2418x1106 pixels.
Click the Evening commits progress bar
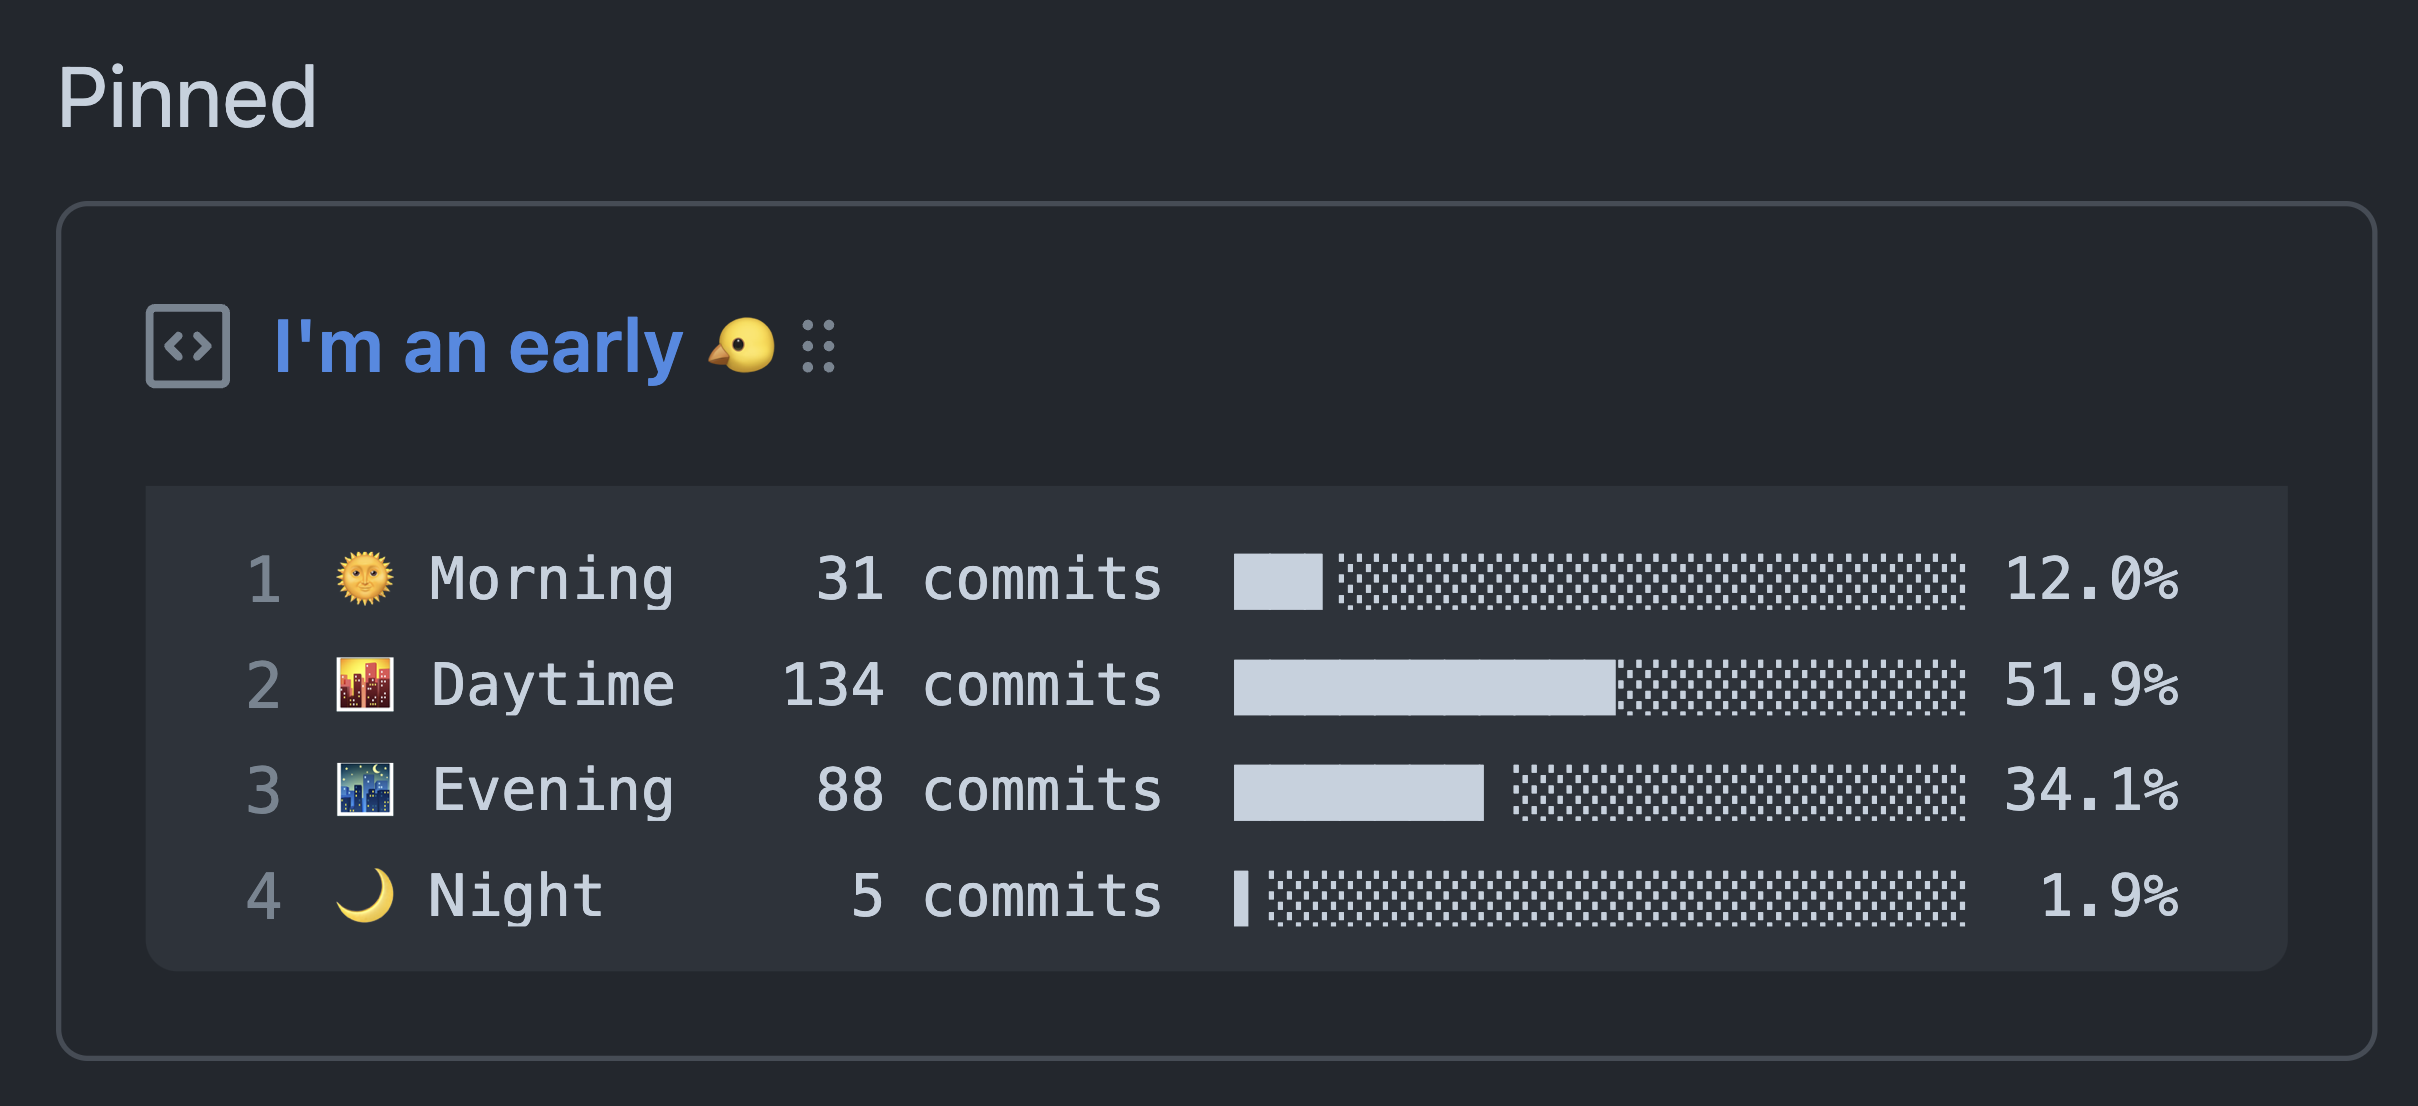[1599, 792]
